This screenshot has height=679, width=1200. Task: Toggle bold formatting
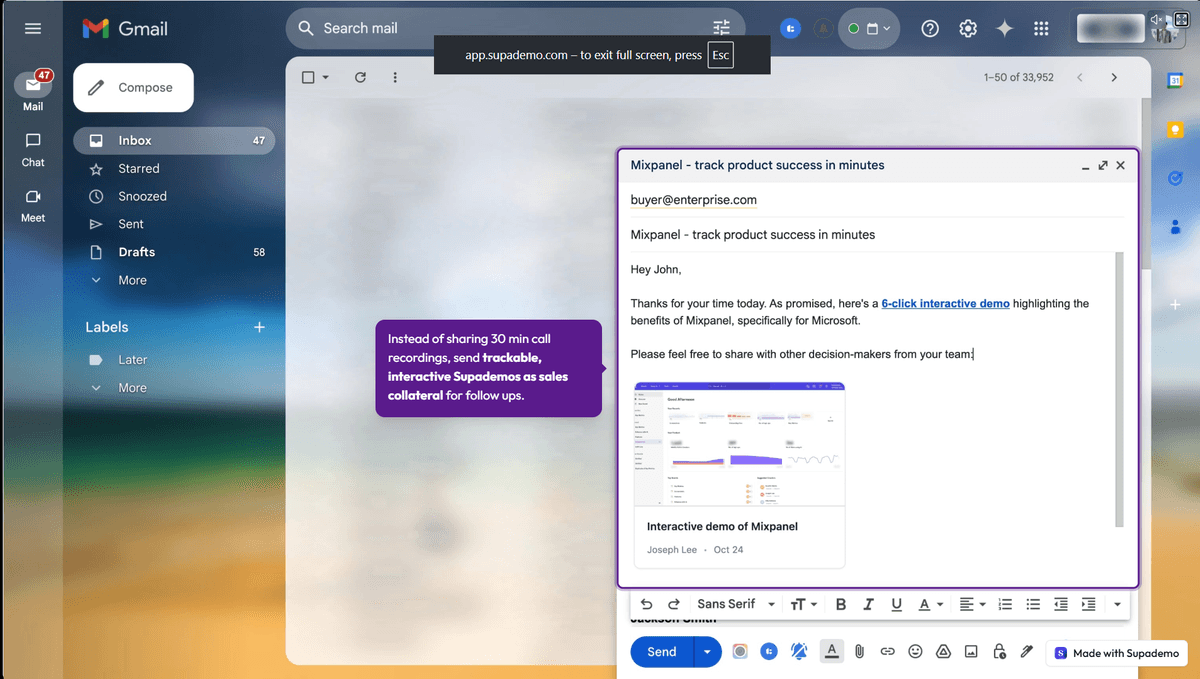[x=840, y=604]
